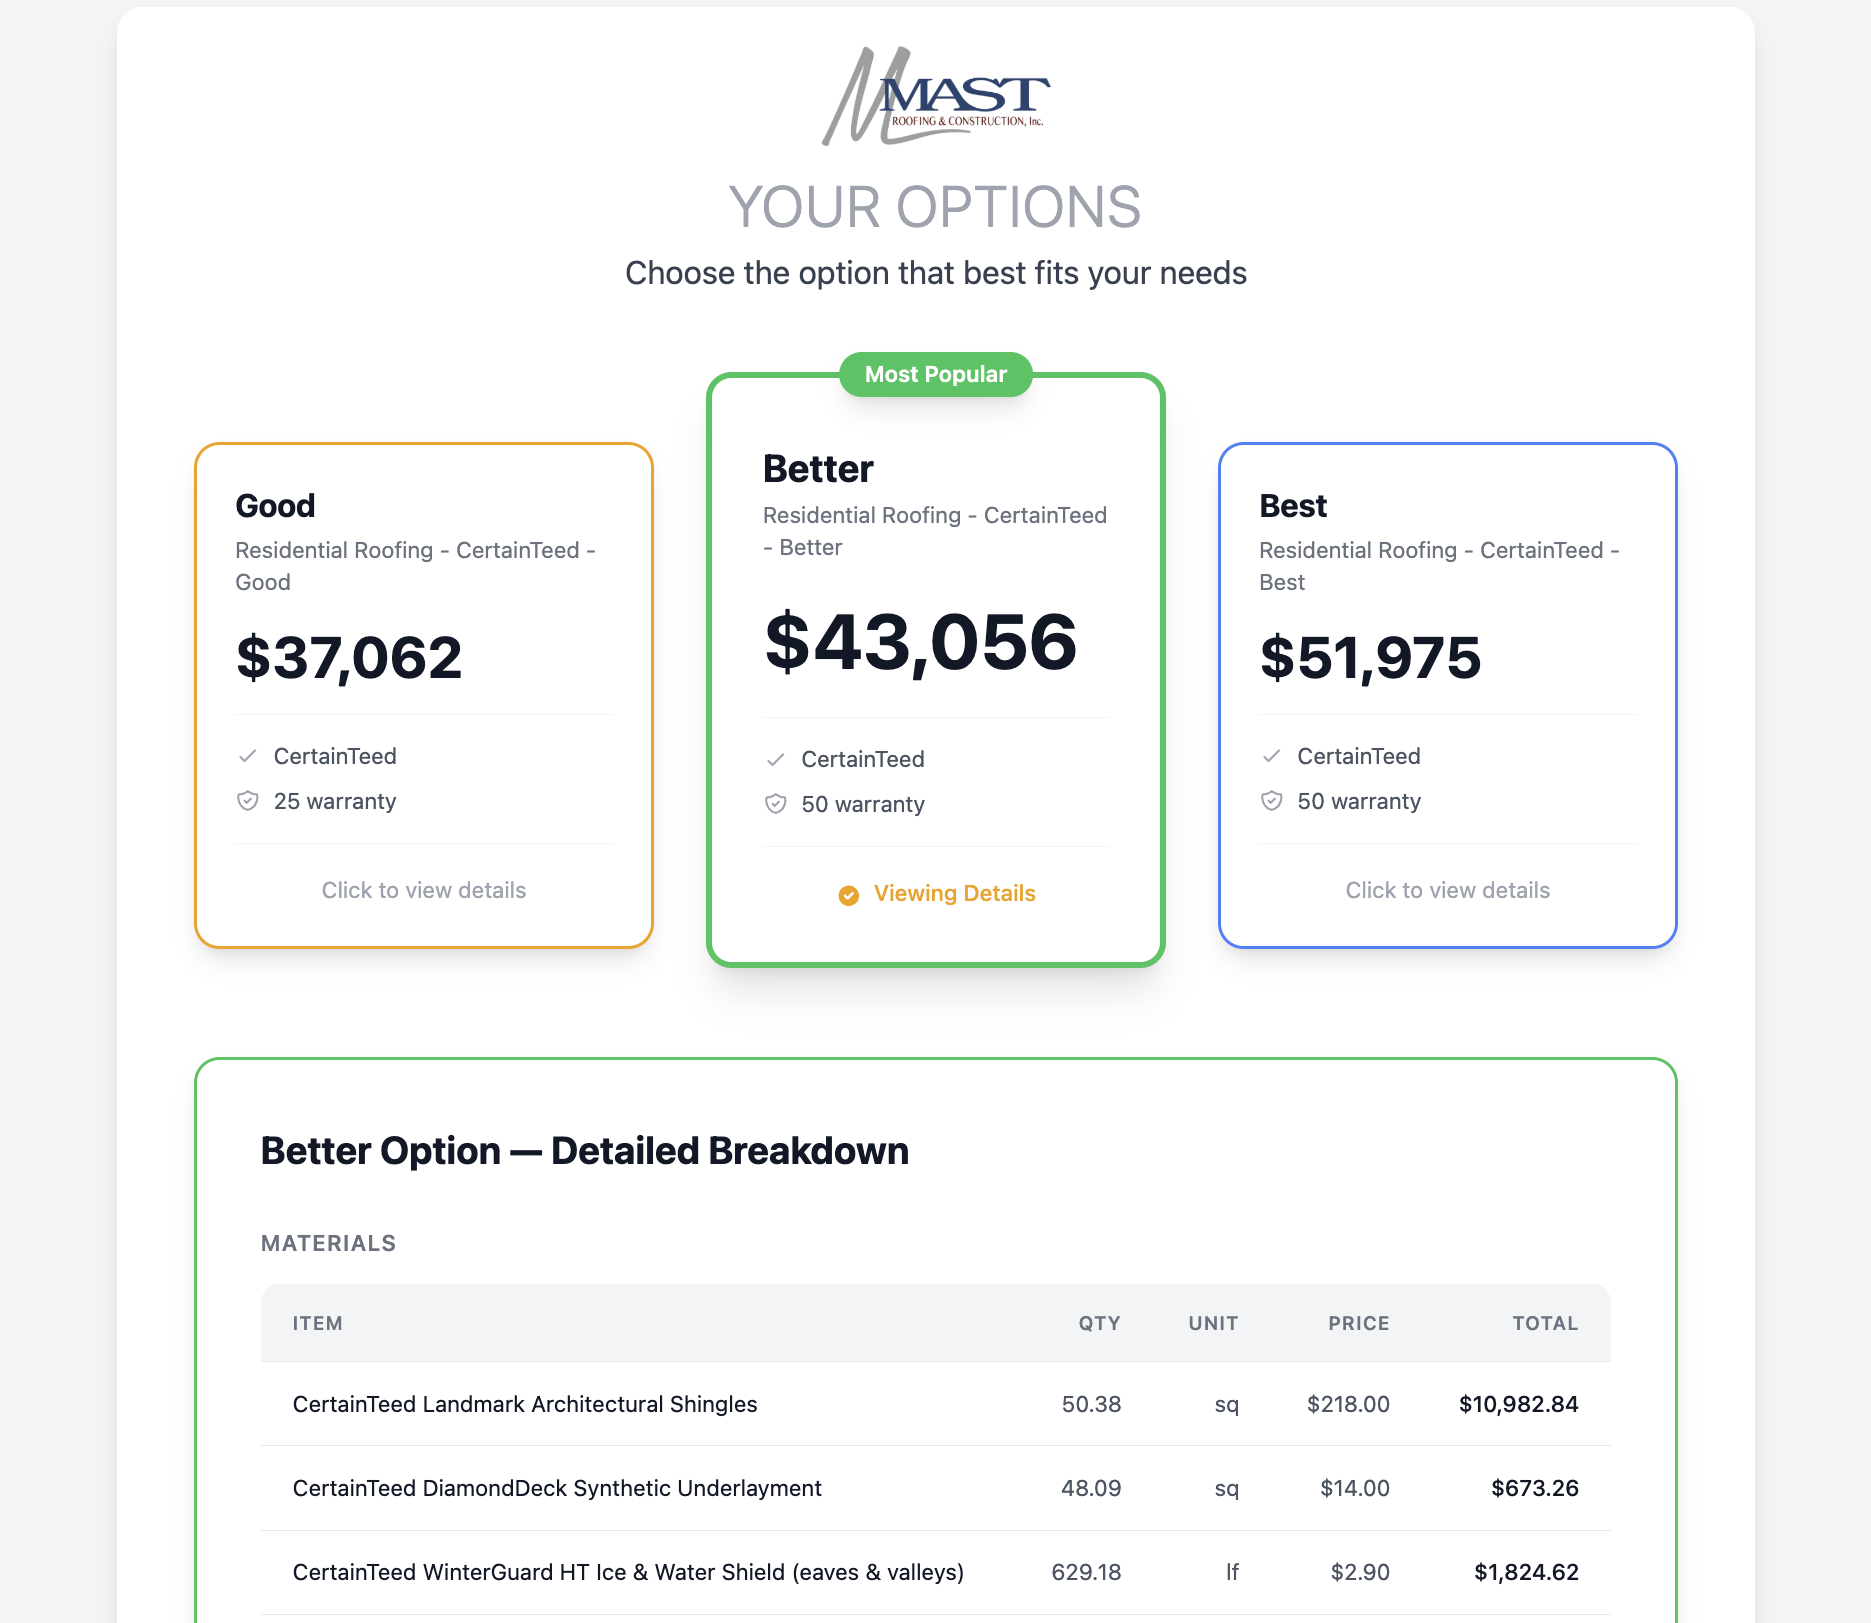Click the '25 warranty' text
Viewport: 1871px width, 1623px height.
pos(335,801)
